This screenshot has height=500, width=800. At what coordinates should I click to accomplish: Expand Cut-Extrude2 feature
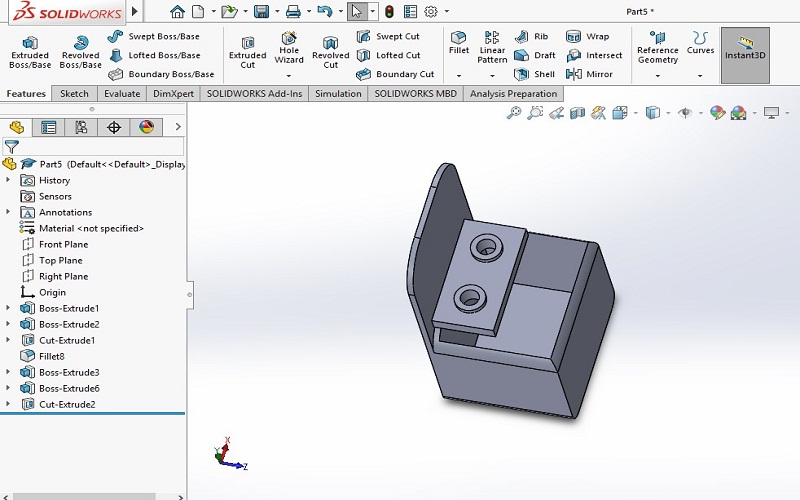(x=8, y=404)
